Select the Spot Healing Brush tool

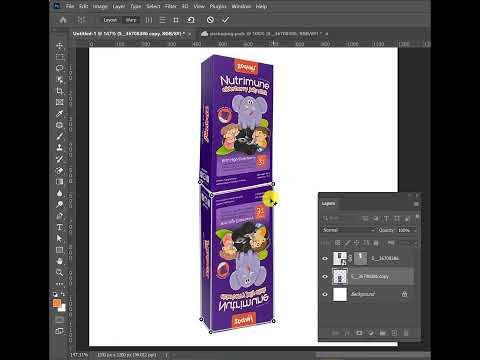[x=60, y=125]
